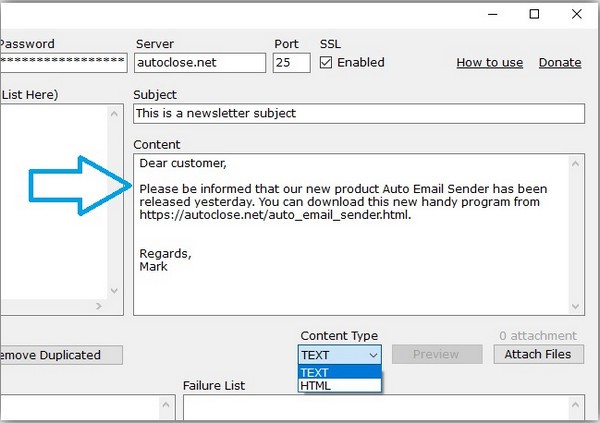Toggle the SSL Enabled checkbox

[327, 62]
